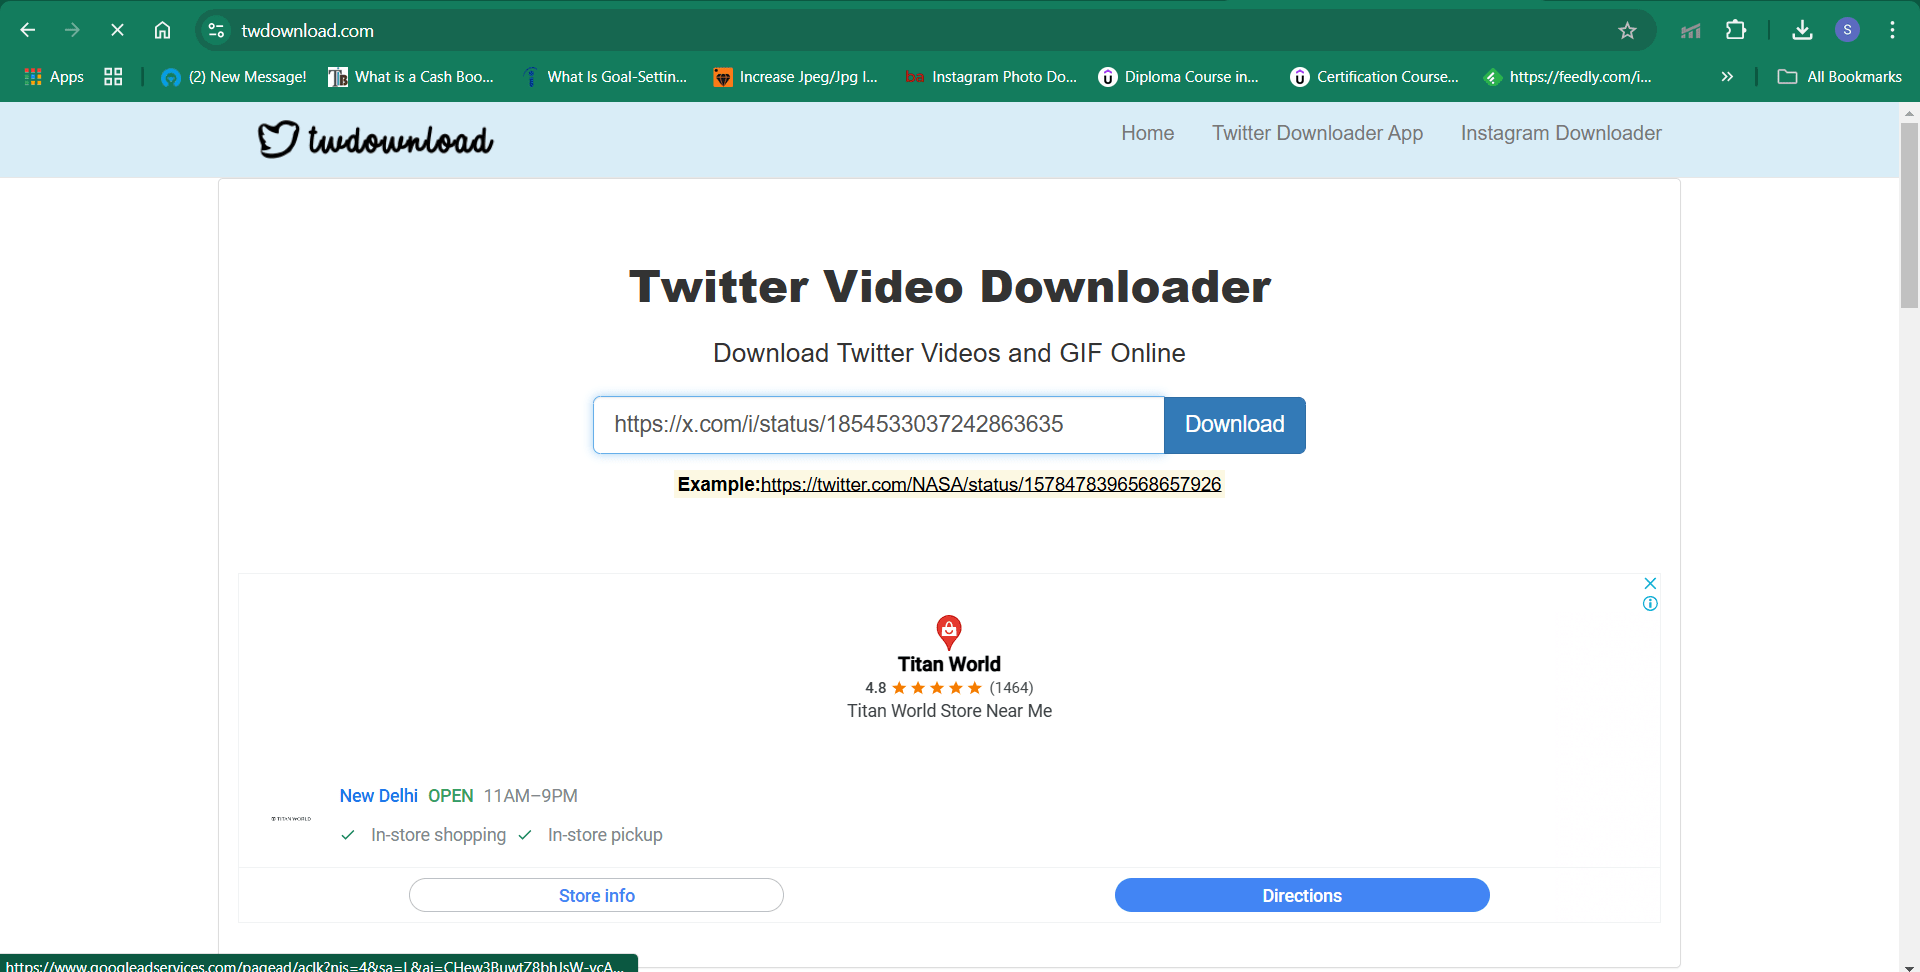
Task: Open the All Bookmarks folder
Action: [1839, 77]
